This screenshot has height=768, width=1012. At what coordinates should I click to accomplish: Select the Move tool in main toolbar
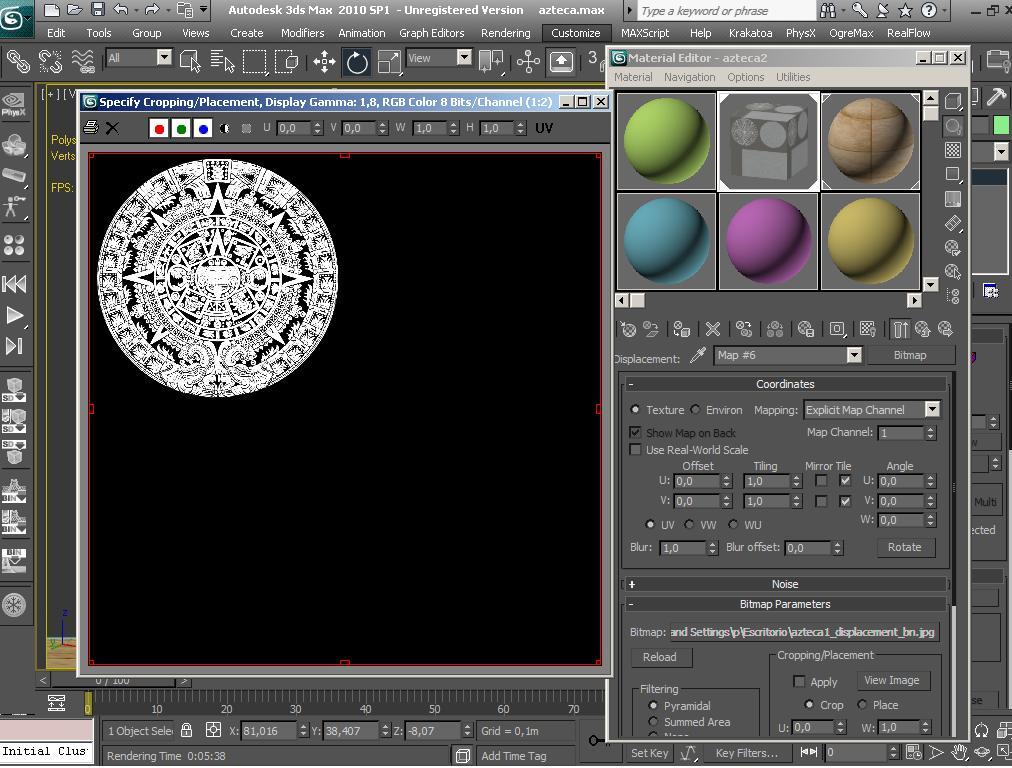[324, 63]
